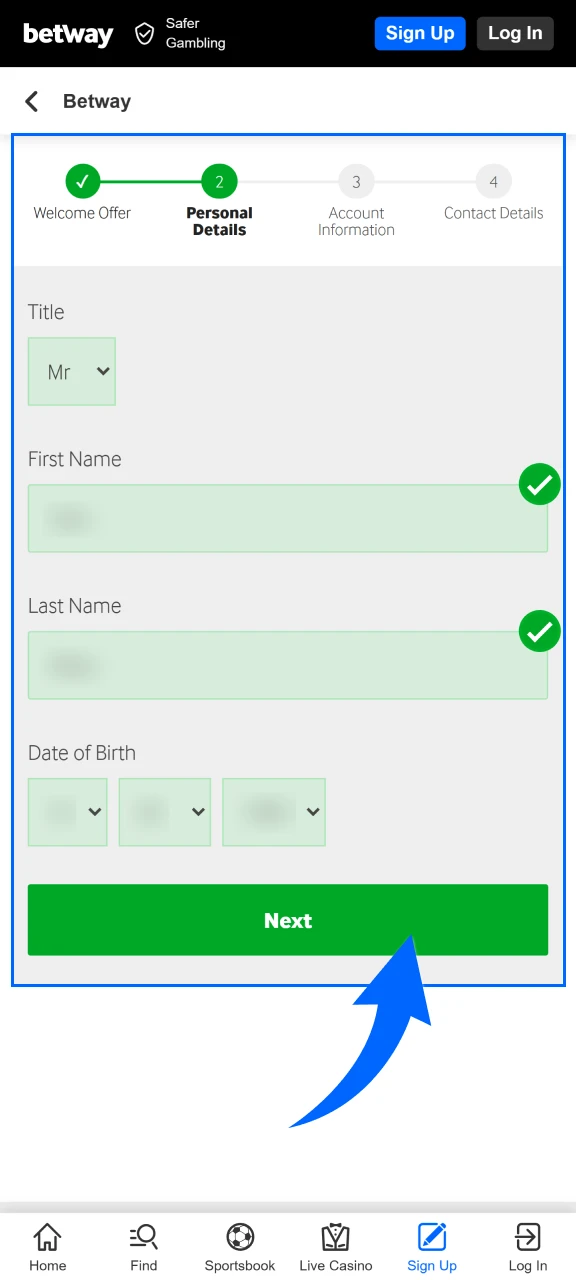The image size is (576, 1280).
Task: Open the Title dropdown showing Mr
Action: [71, 371]
